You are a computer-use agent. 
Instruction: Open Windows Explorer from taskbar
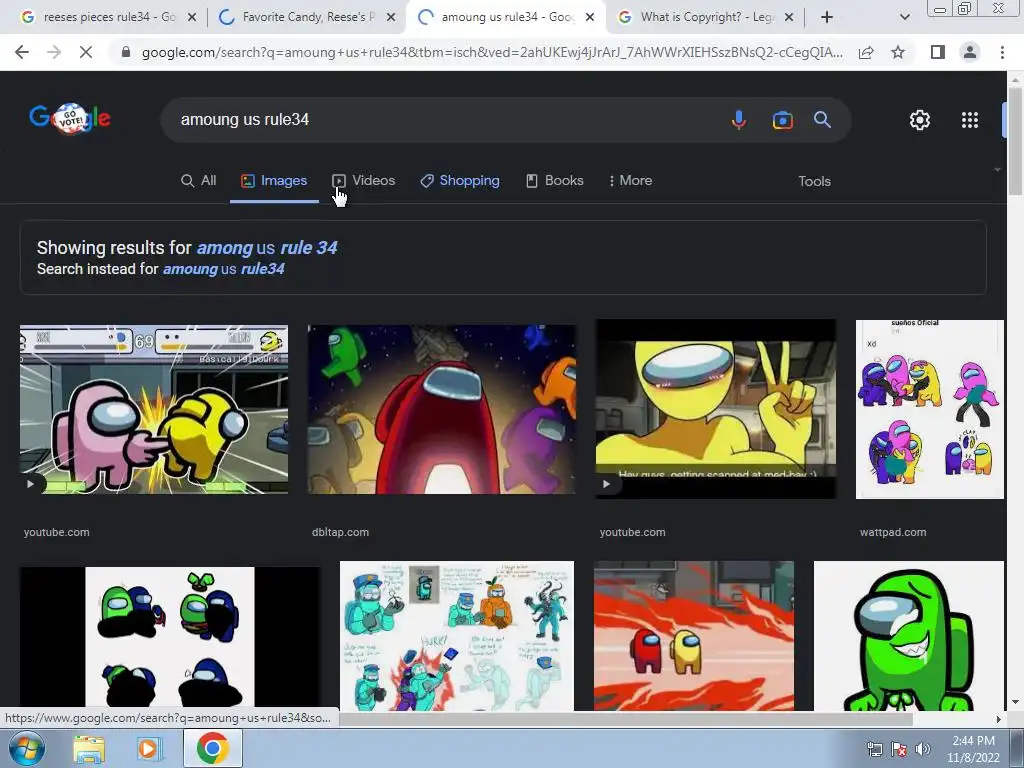point(89,749)
